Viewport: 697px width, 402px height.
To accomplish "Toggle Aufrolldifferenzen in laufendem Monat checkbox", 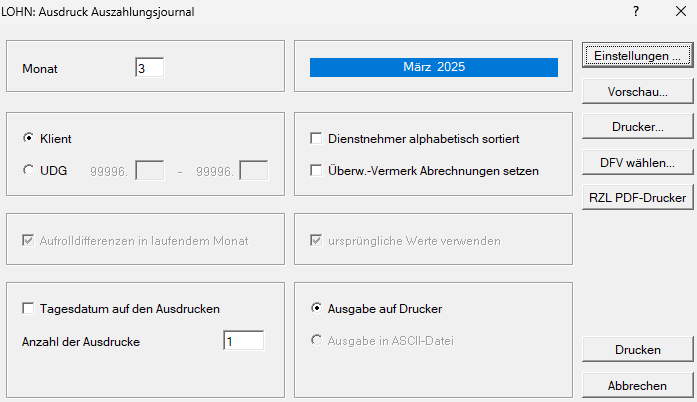I will coord(28,241).
